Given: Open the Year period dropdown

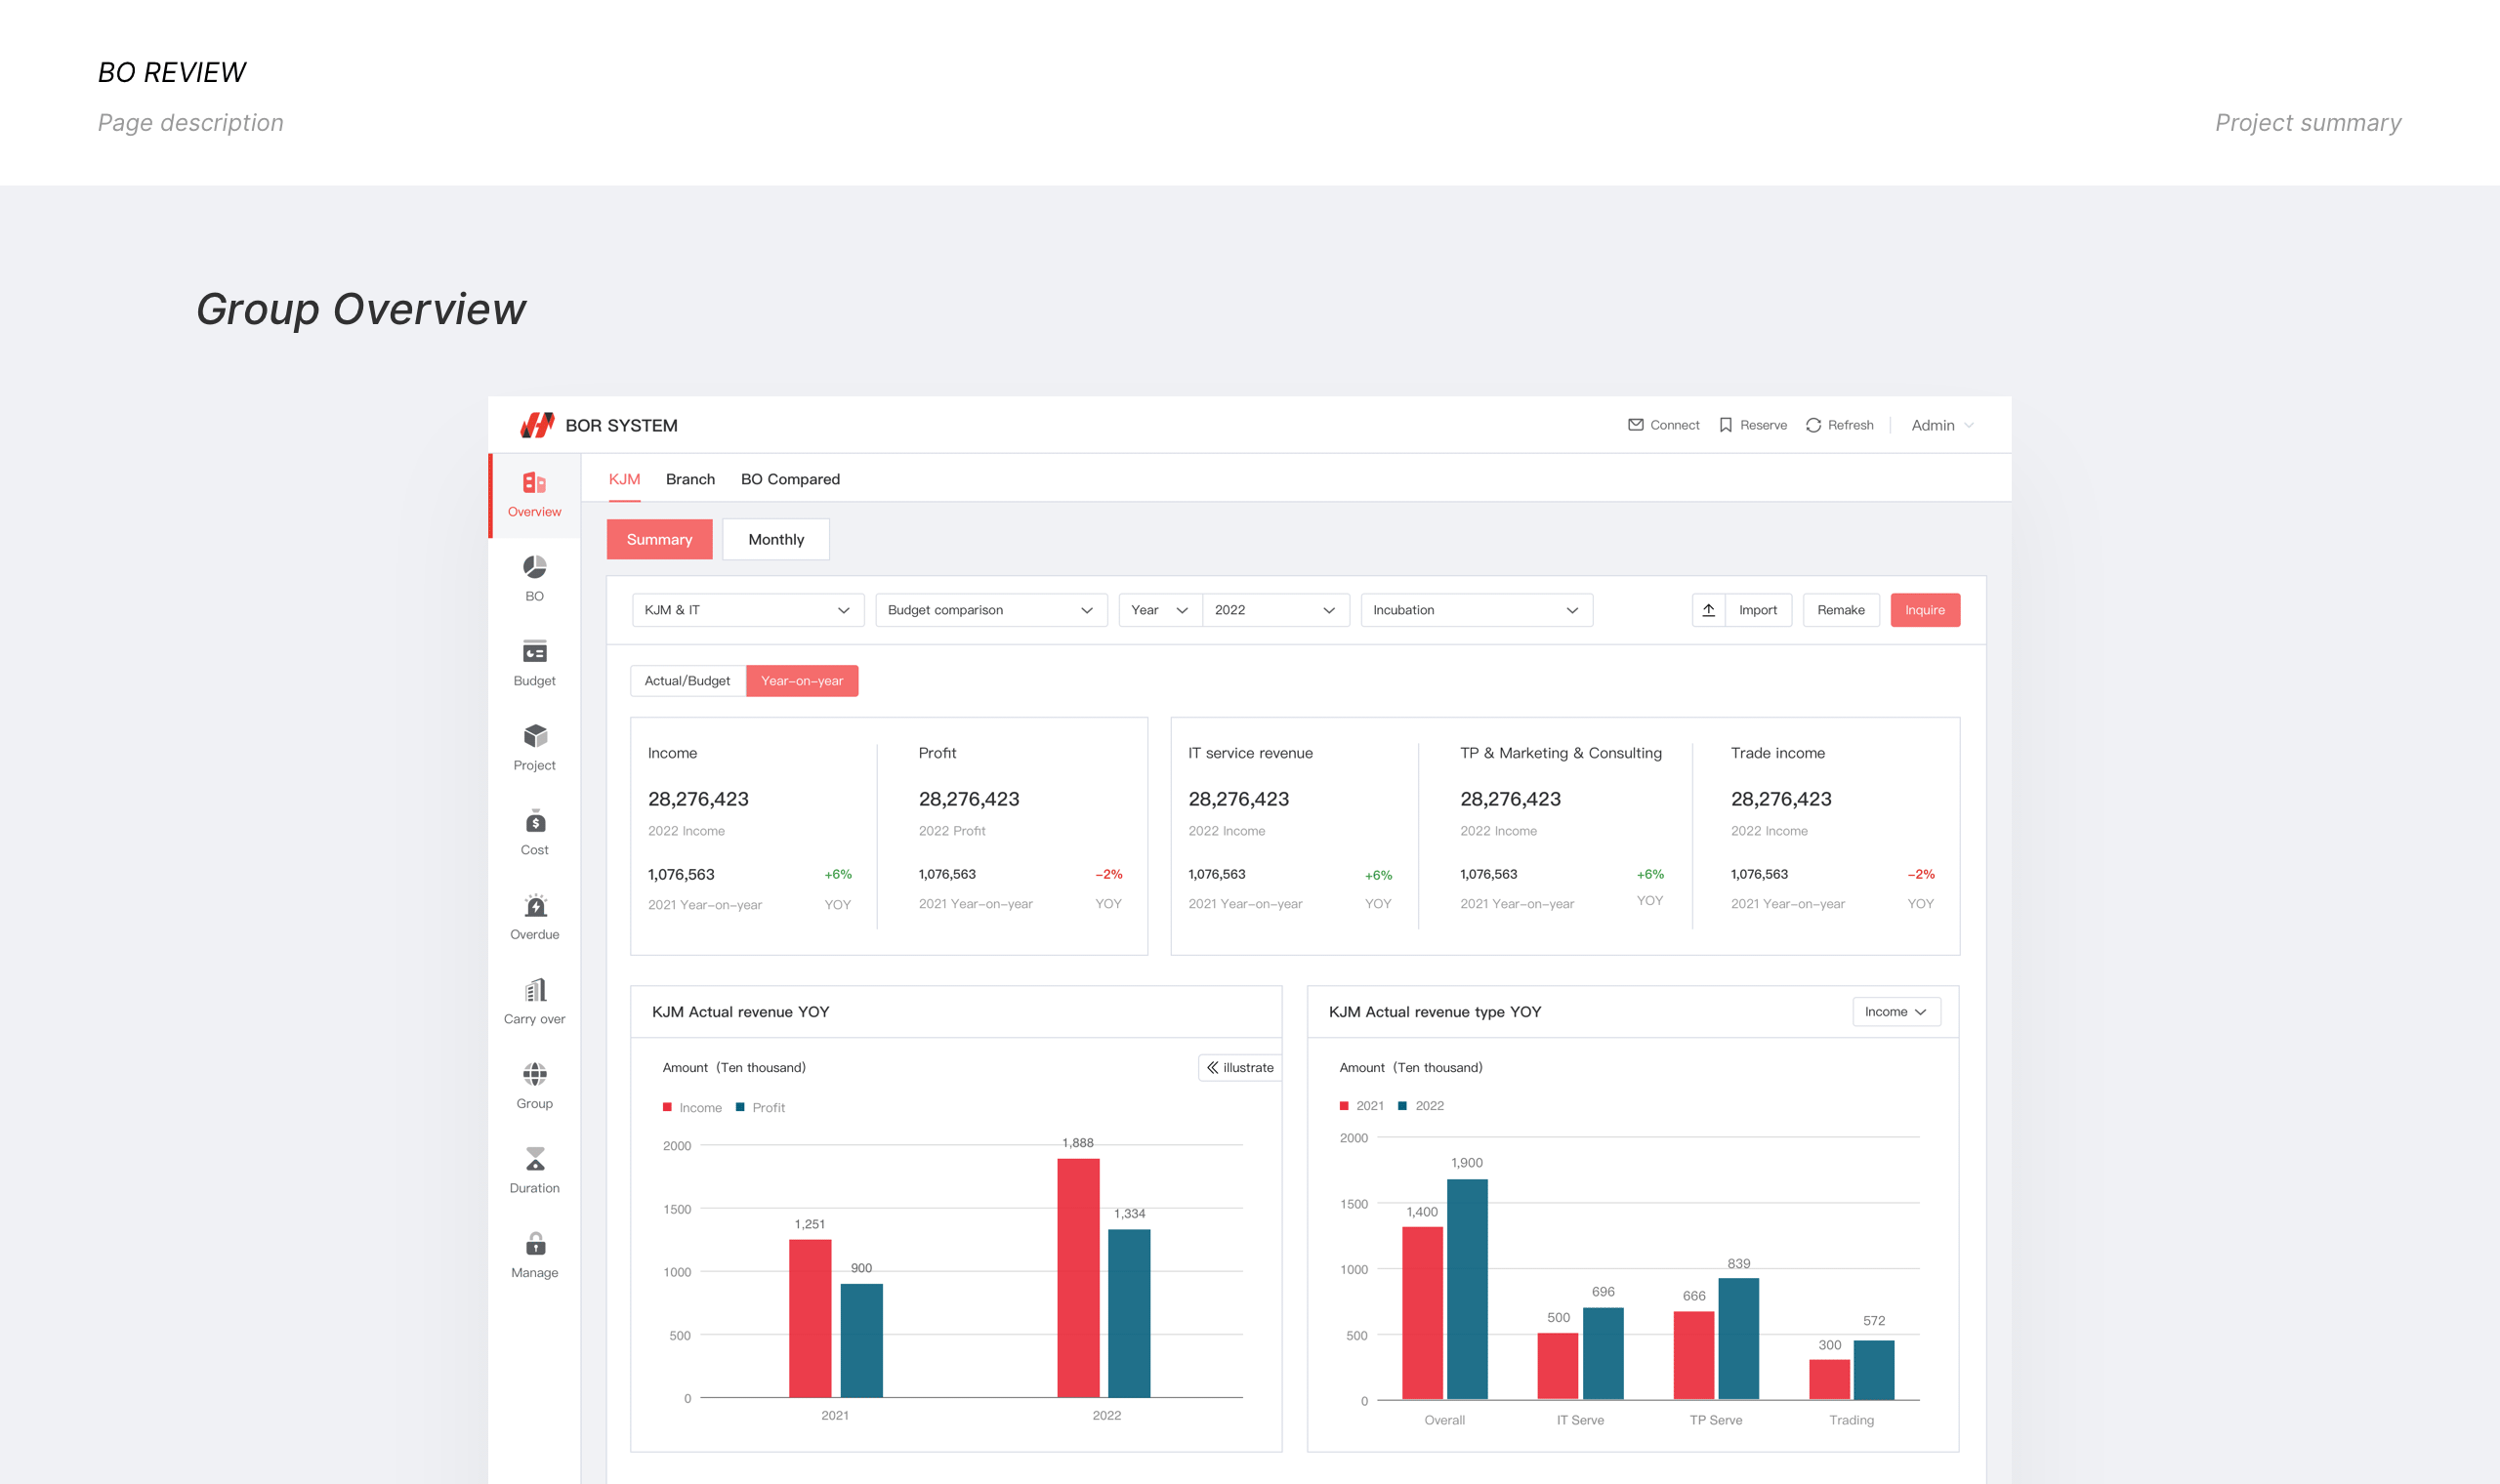Looking at the screenshot, I should (1160, 610).
